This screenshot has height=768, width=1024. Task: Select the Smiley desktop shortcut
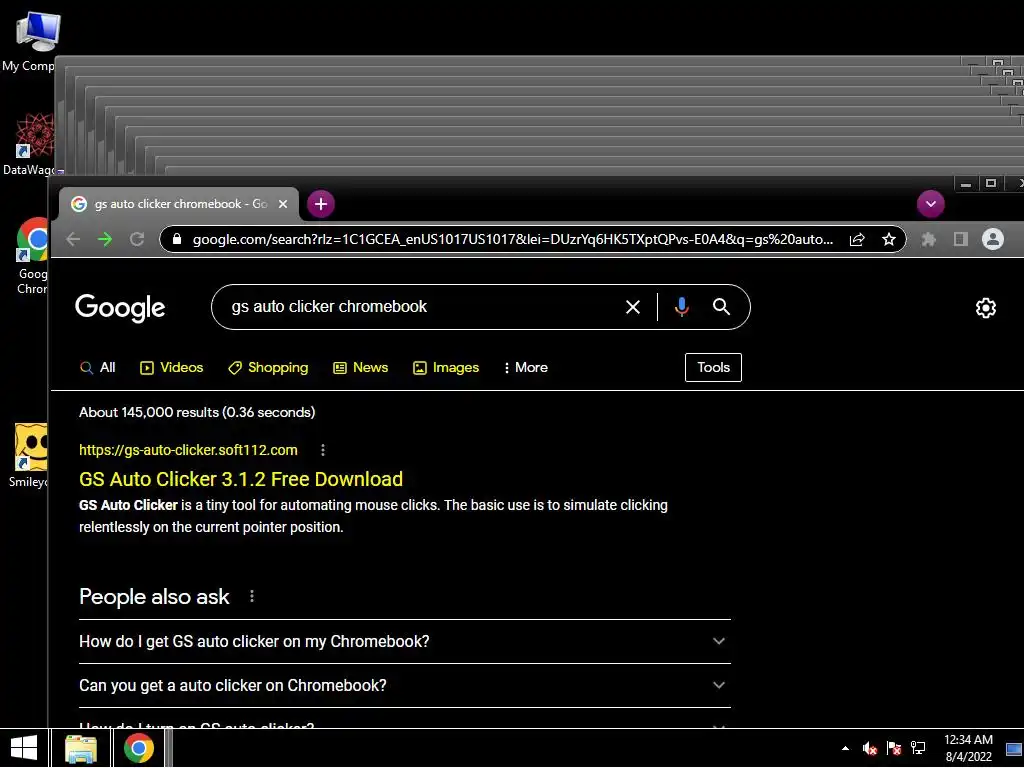(29, 456)
